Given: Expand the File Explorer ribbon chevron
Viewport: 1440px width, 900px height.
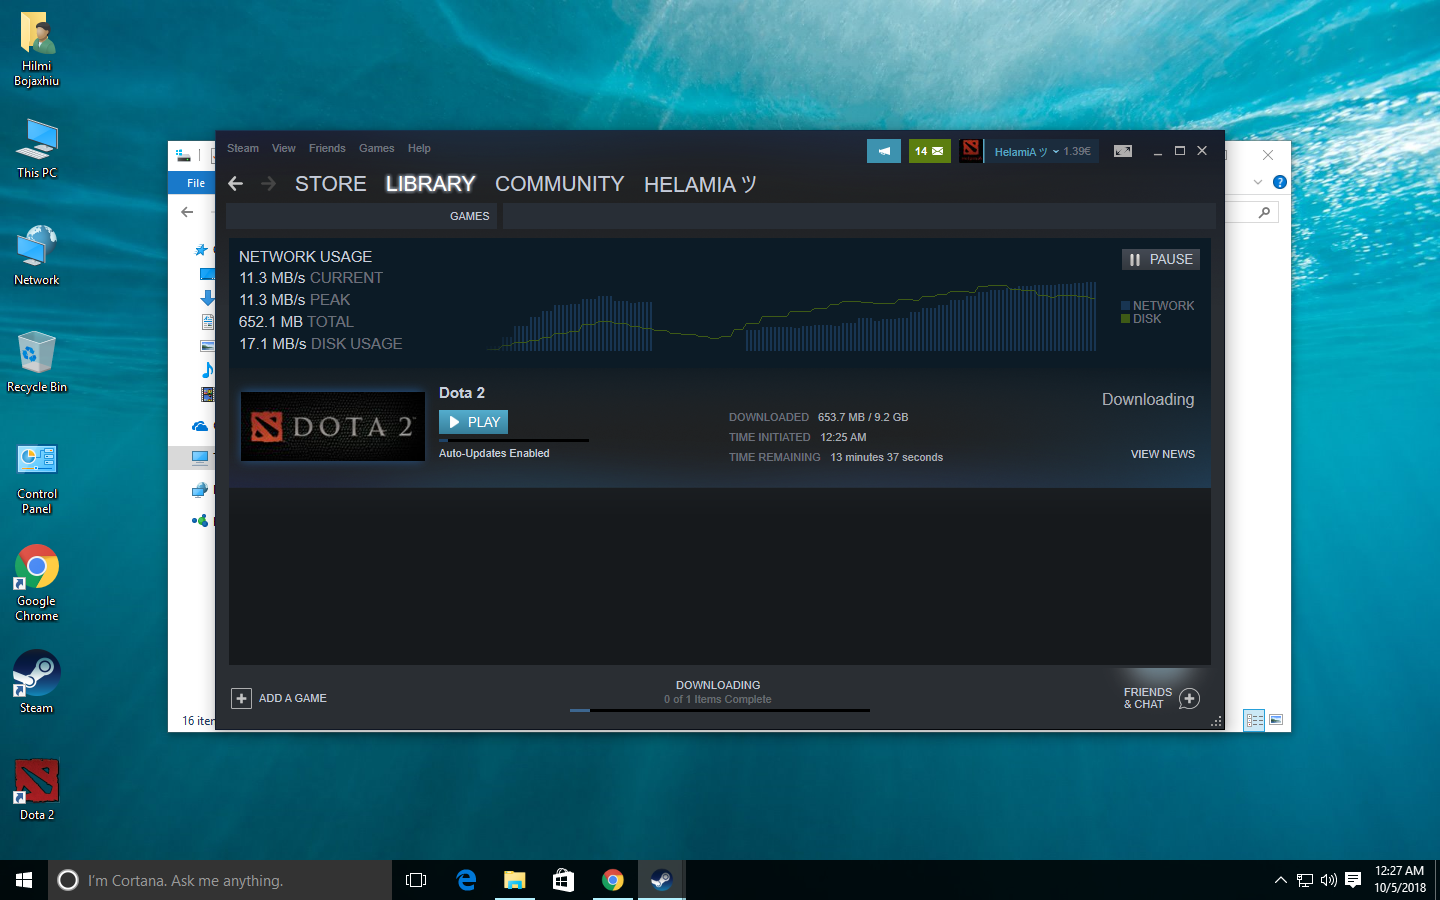Looking at the screenshot, I should point(1258,182).
